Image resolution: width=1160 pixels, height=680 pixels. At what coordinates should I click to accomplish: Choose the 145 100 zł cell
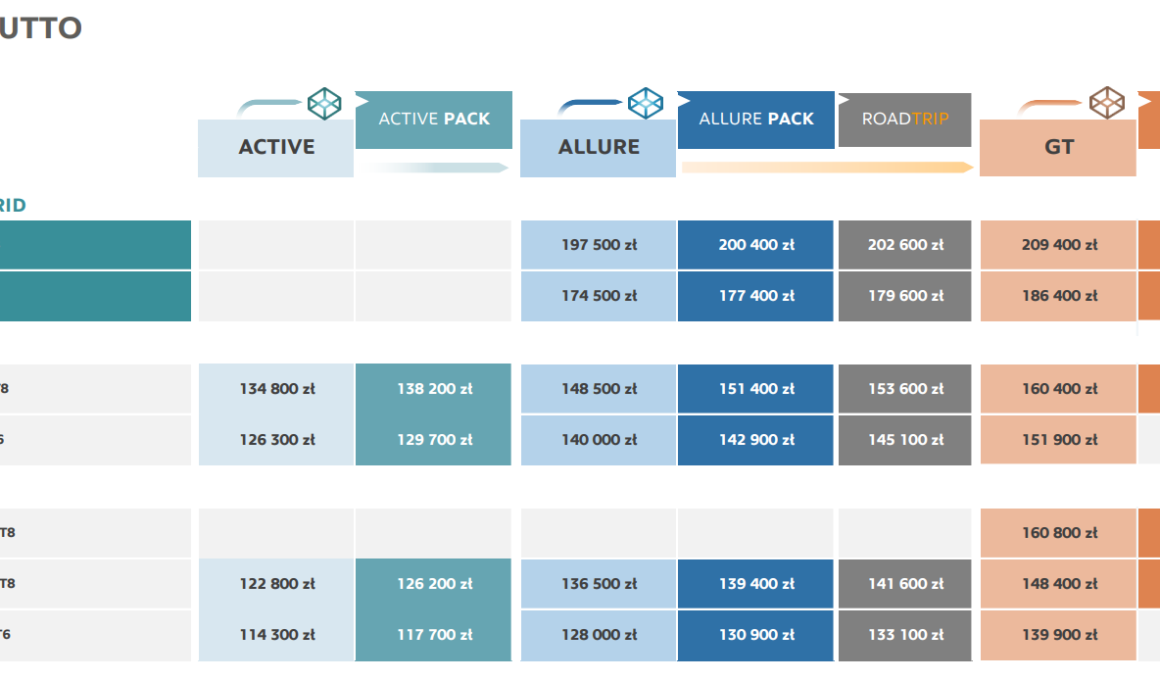tap(905, 440)
